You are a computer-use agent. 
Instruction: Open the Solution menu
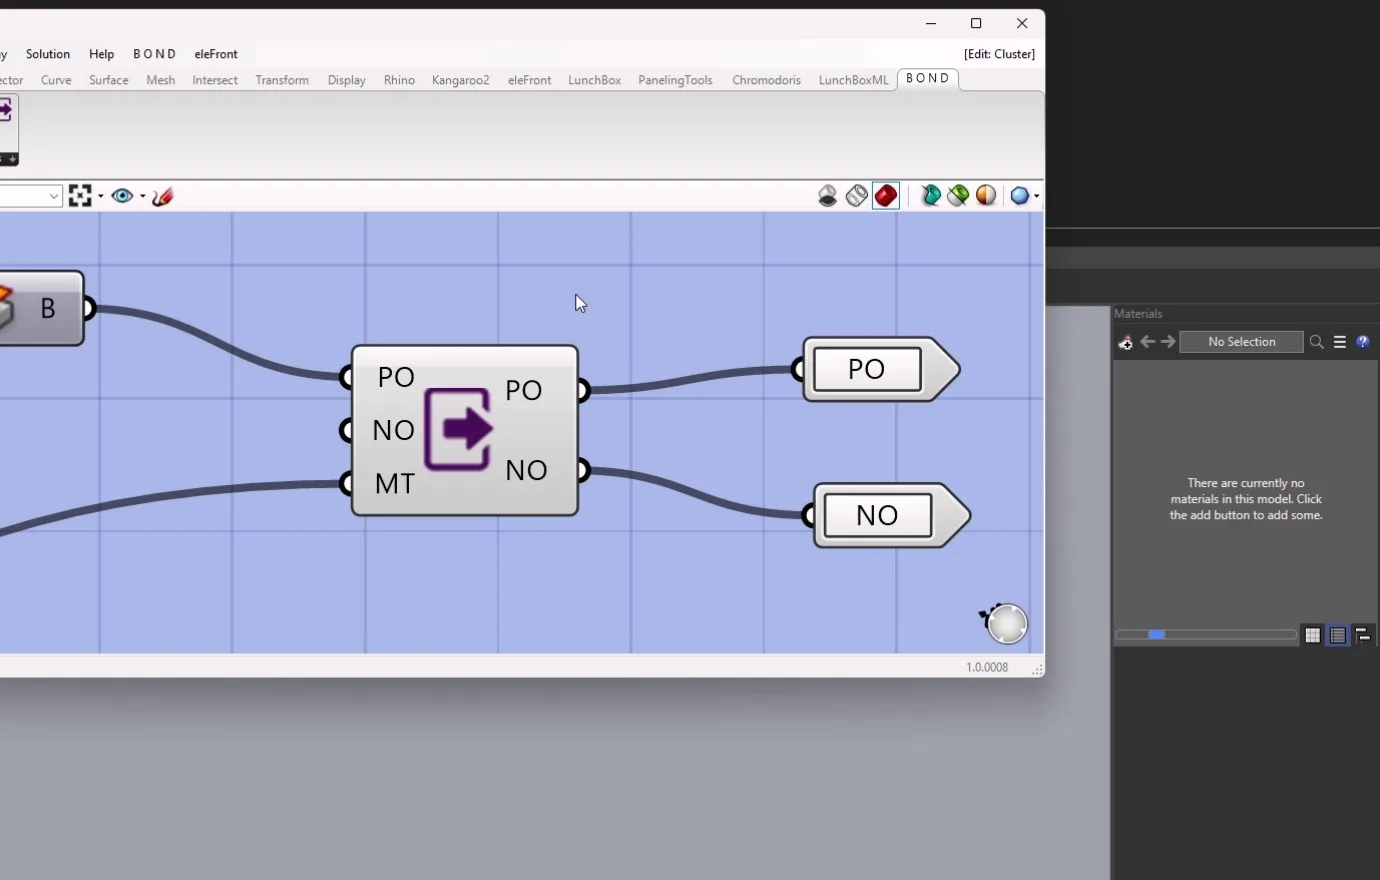pos(48,54)
